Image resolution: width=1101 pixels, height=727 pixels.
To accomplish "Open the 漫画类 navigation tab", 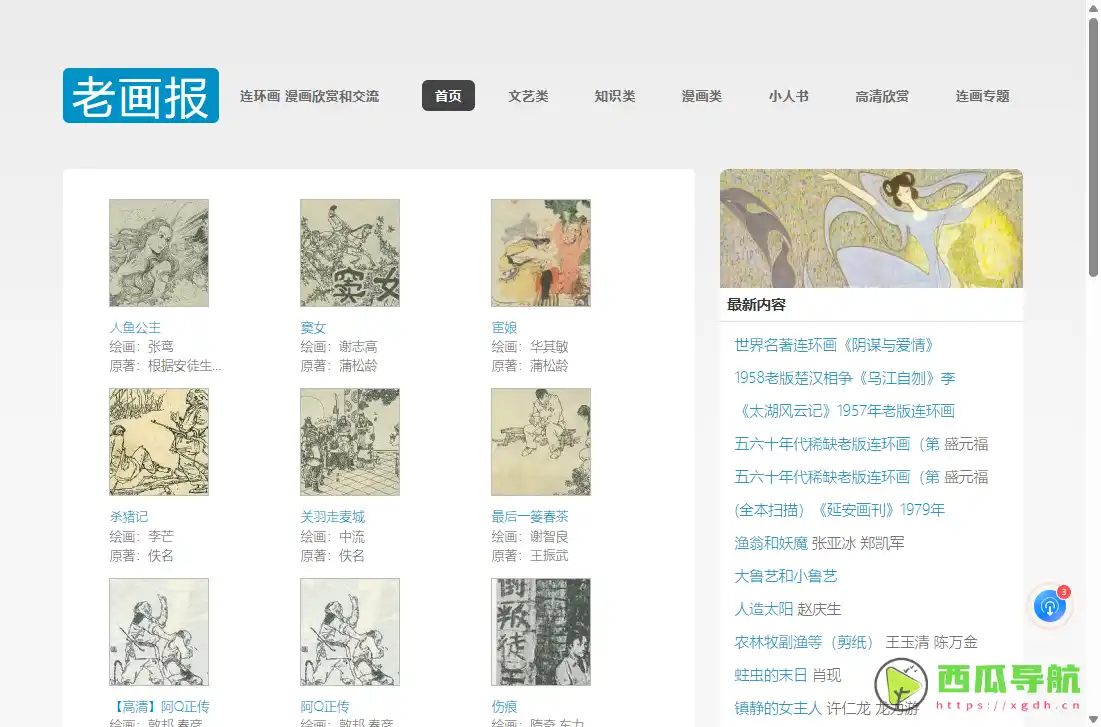I will pos(701,96).
